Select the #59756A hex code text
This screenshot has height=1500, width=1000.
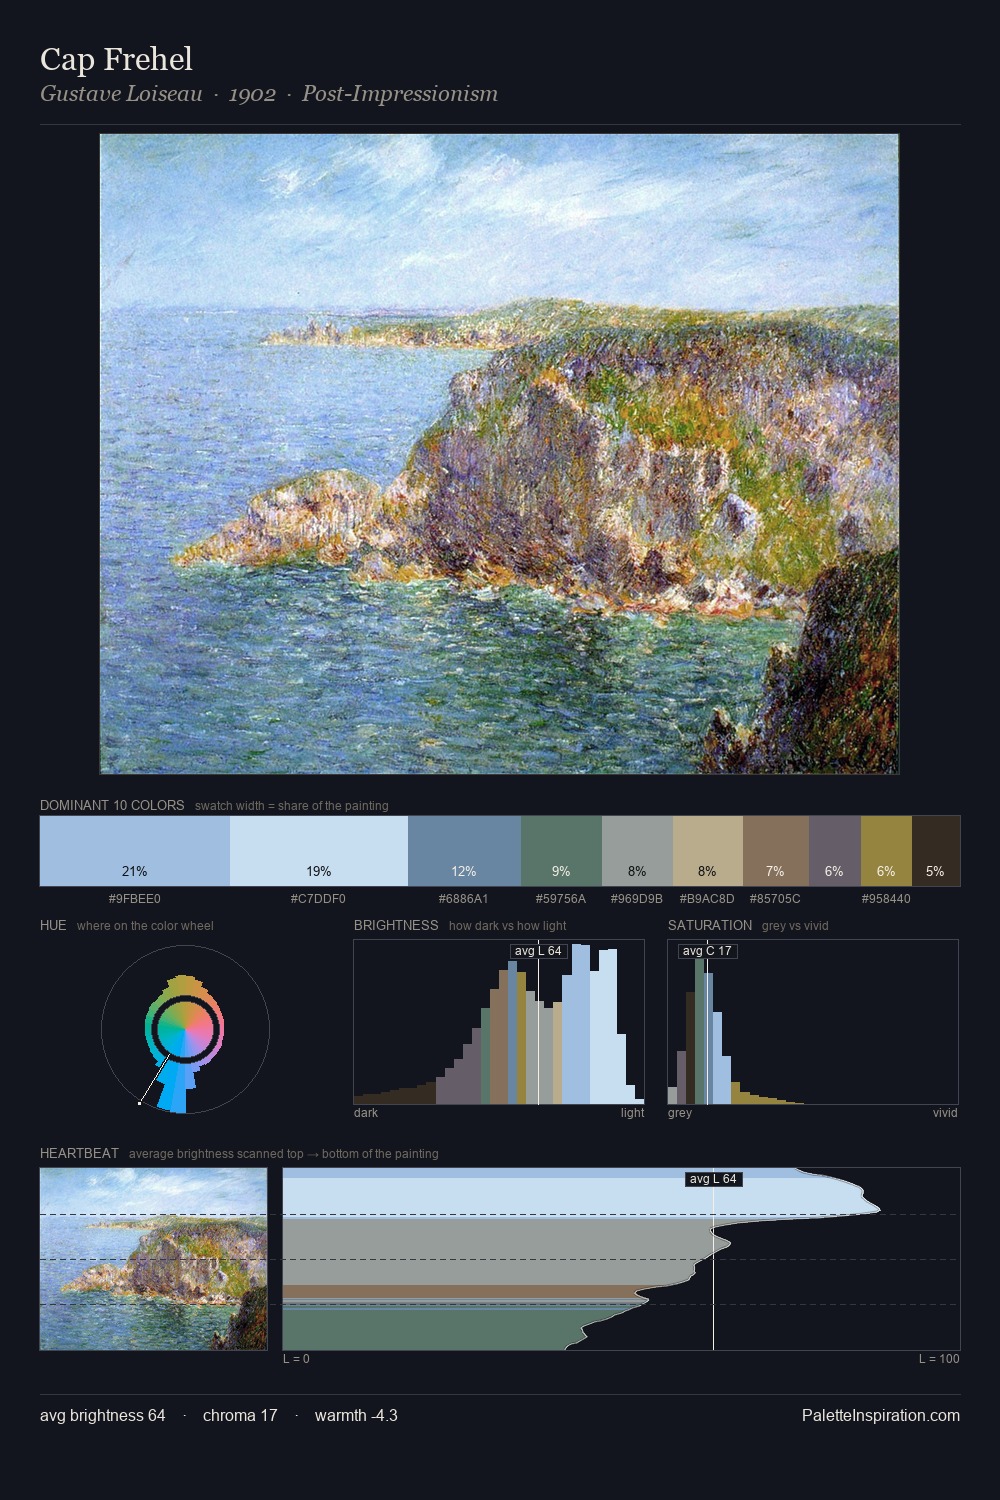561,899
